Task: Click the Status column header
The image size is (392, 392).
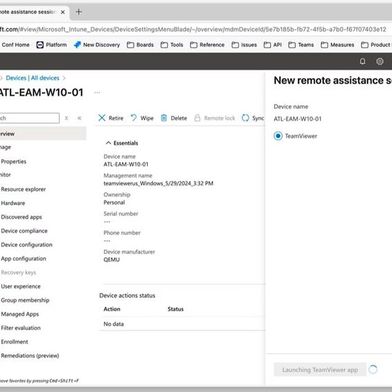Action: click(176, 309)
